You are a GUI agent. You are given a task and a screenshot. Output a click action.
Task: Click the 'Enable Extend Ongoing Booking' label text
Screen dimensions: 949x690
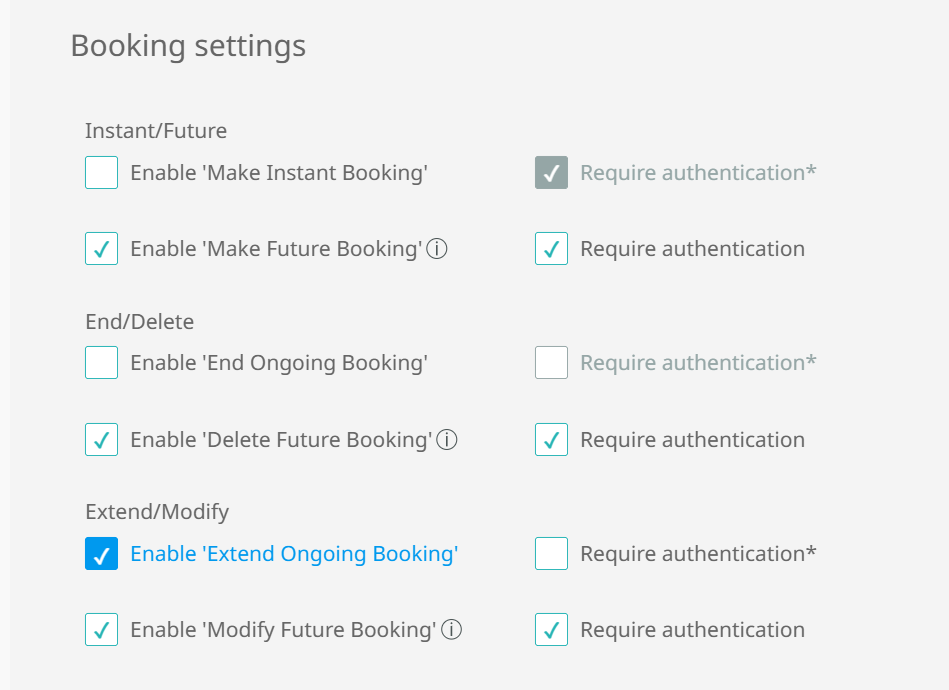click(x=294, y=554)
